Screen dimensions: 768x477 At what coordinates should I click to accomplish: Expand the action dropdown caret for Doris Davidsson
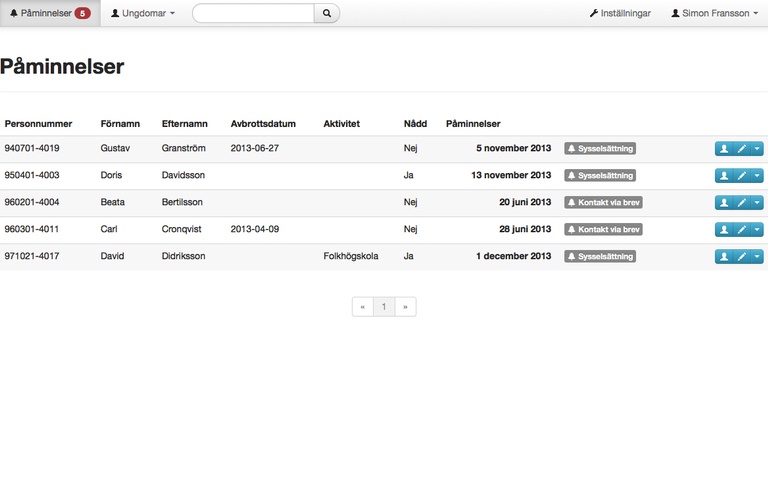[x=757, y=175]
